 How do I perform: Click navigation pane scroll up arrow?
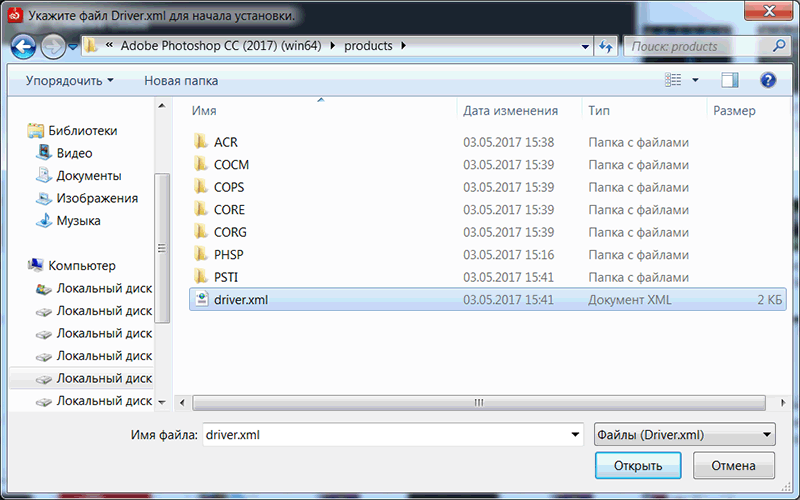coord(162,106)
